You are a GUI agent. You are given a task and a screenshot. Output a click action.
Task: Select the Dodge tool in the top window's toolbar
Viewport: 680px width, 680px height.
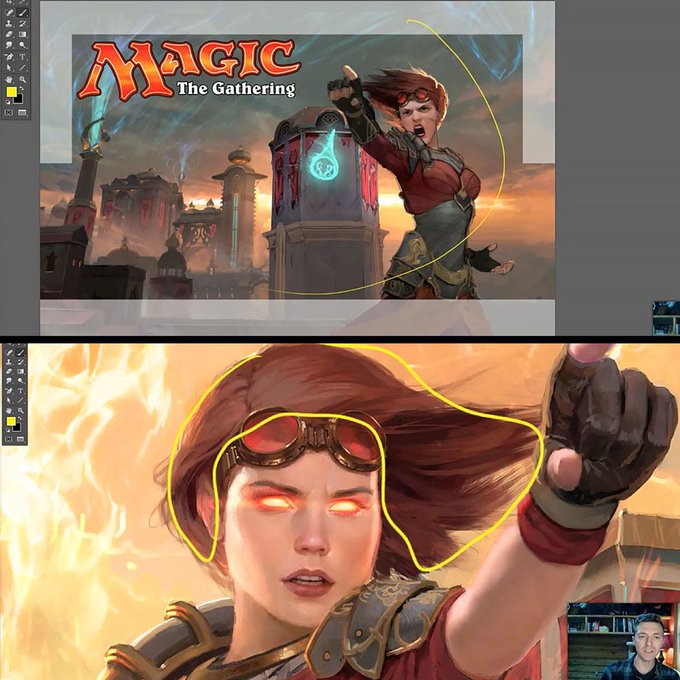[x=23, y=45]
